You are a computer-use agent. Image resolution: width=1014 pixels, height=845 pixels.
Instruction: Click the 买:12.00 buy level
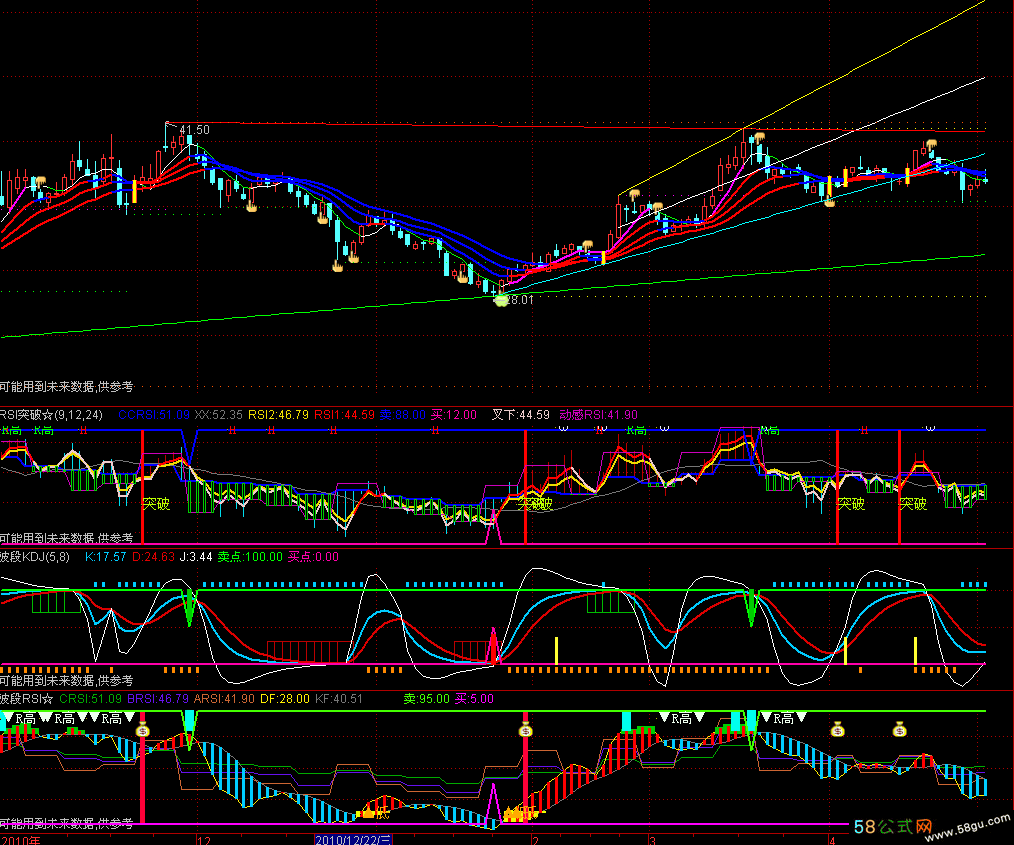(x=453, y=415)
